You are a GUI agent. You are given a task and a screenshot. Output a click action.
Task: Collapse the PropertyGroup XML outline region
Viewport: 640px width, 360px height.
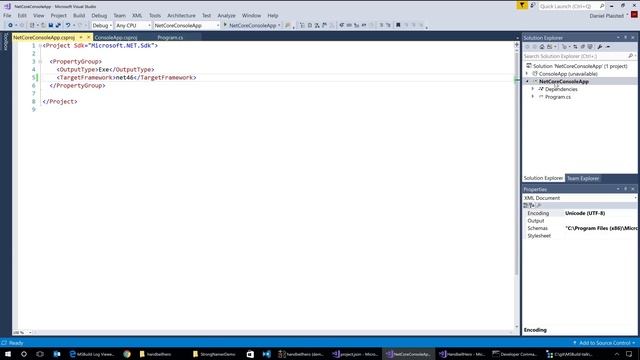pyautogui.click(x=40, y=62)
